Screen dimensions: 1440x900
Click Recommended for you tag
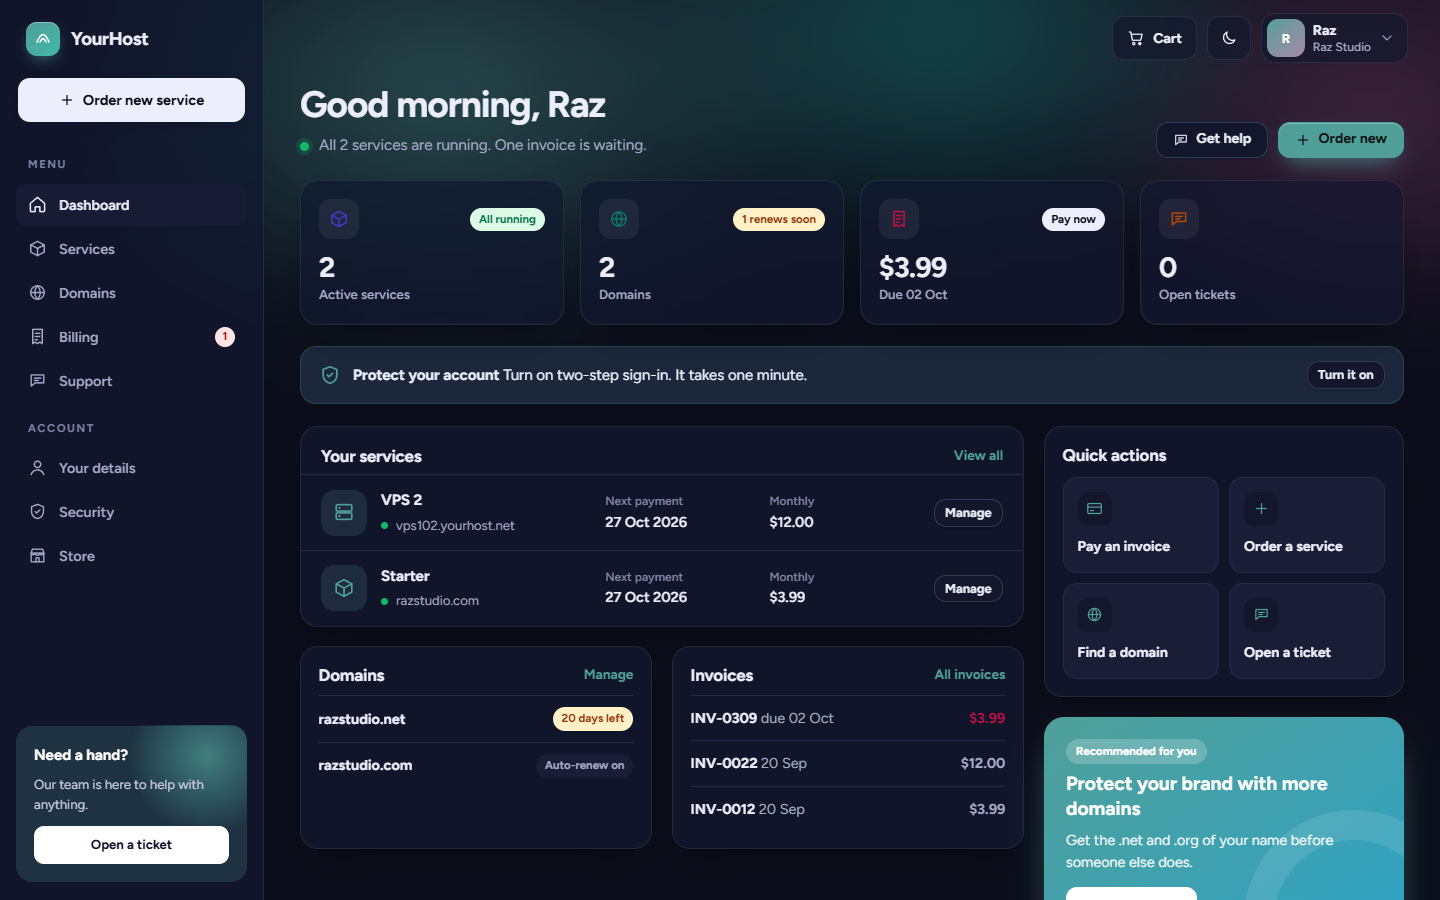coord(1136,751)
